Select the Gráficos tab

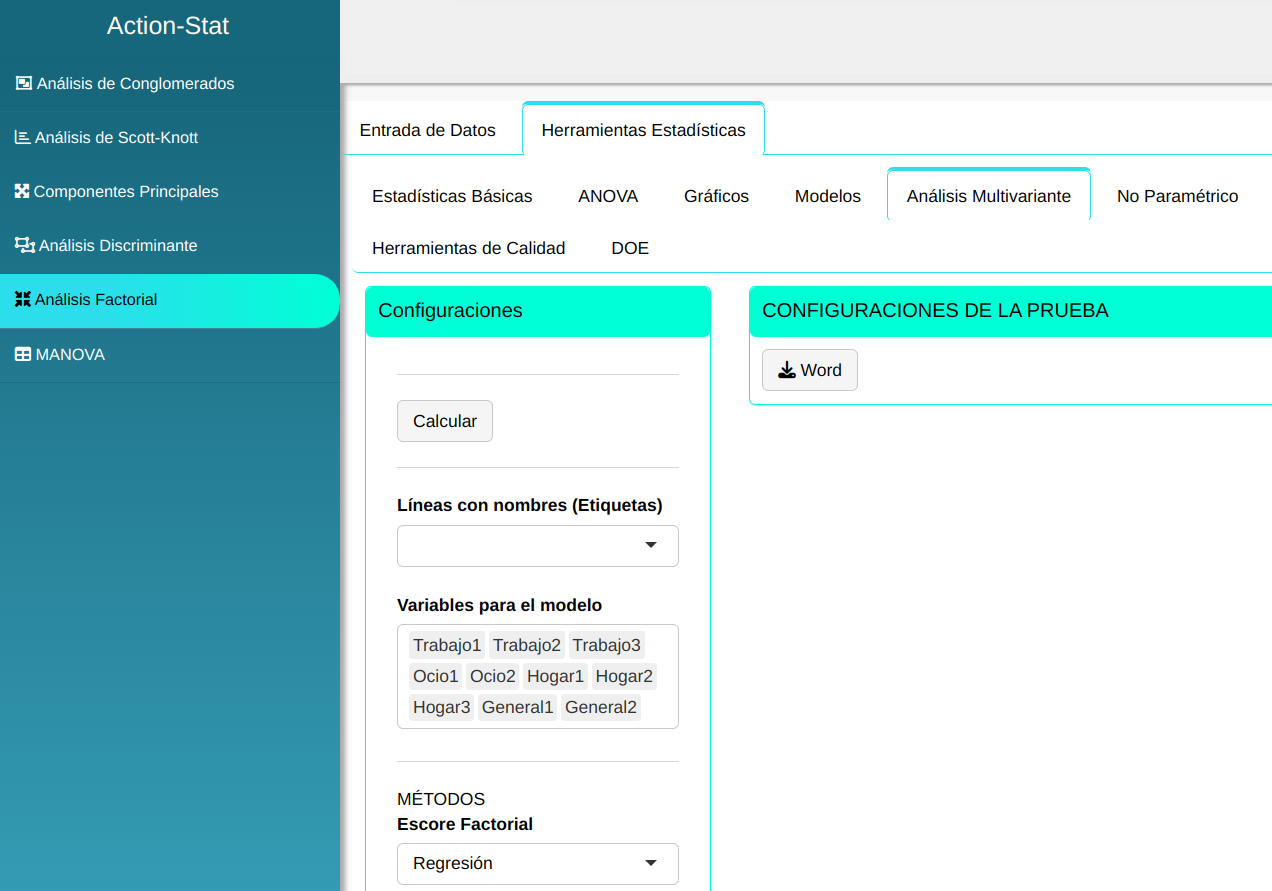click(x=716, y=196)
